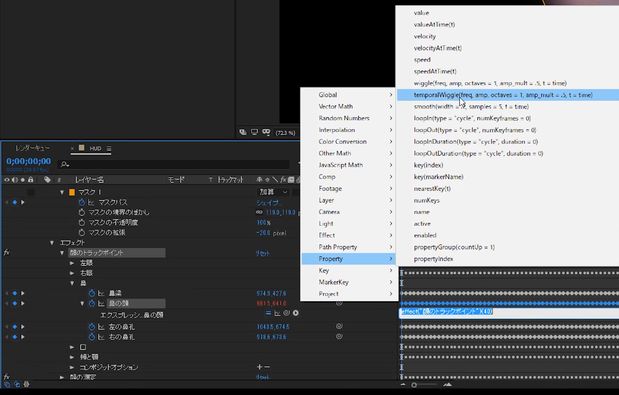
Task: Toggle stopwatch for マスクの拡張
Action: 82,233
